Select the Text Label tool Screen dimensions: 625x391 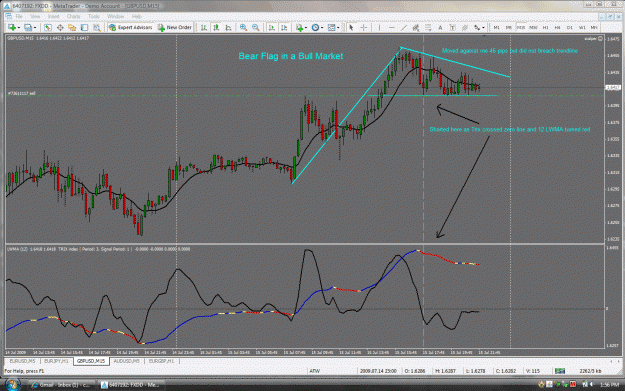click(x=452, y=28)
